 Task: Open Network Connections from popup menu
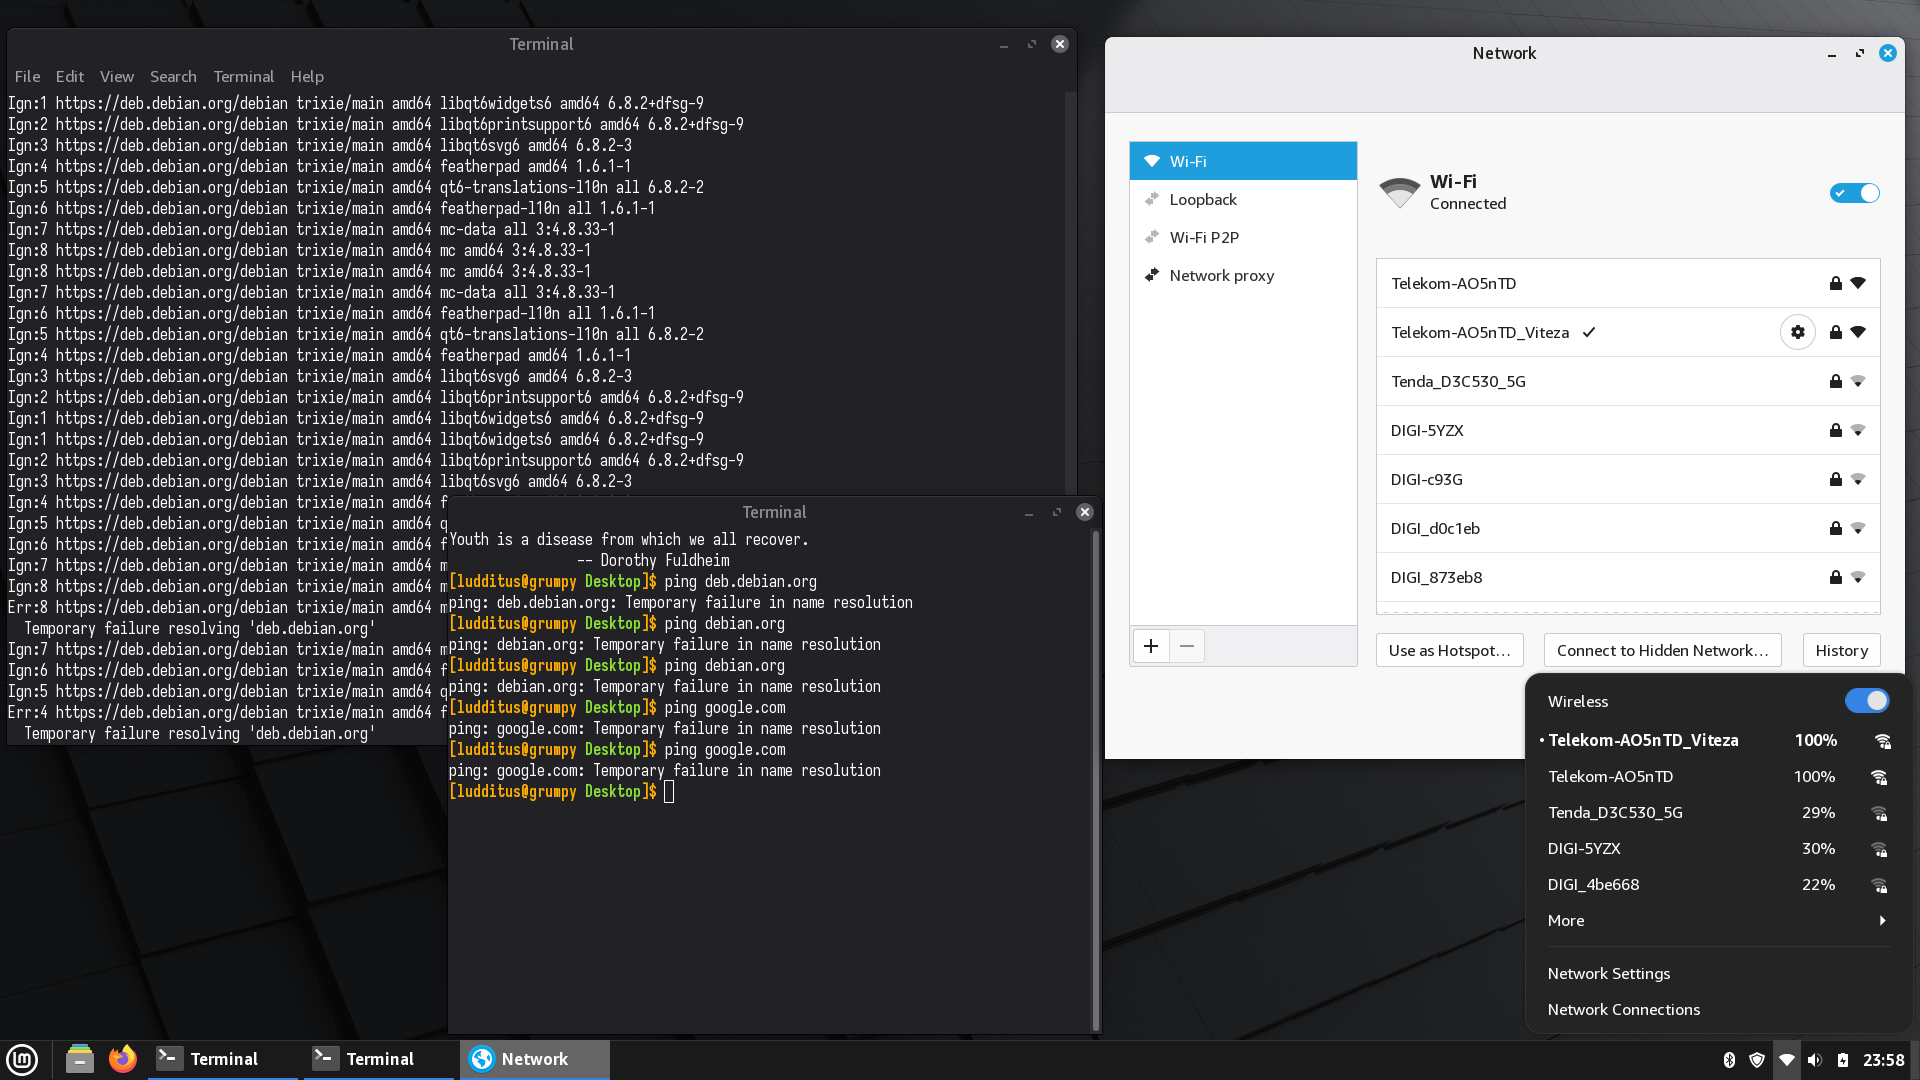point(1623,1009)
